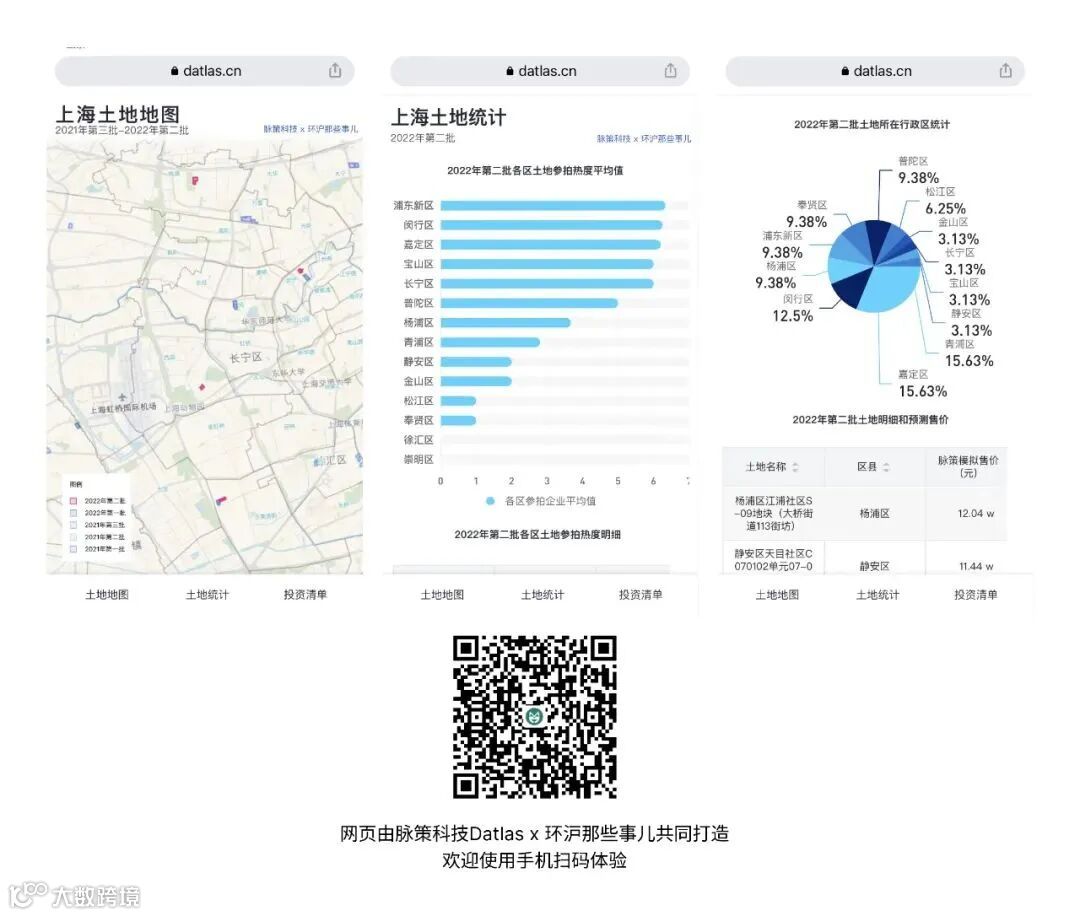This screenshot has width=1080, height=916.
Task: Click the 静安区 bar in the chart
Action: click(476, 362)
